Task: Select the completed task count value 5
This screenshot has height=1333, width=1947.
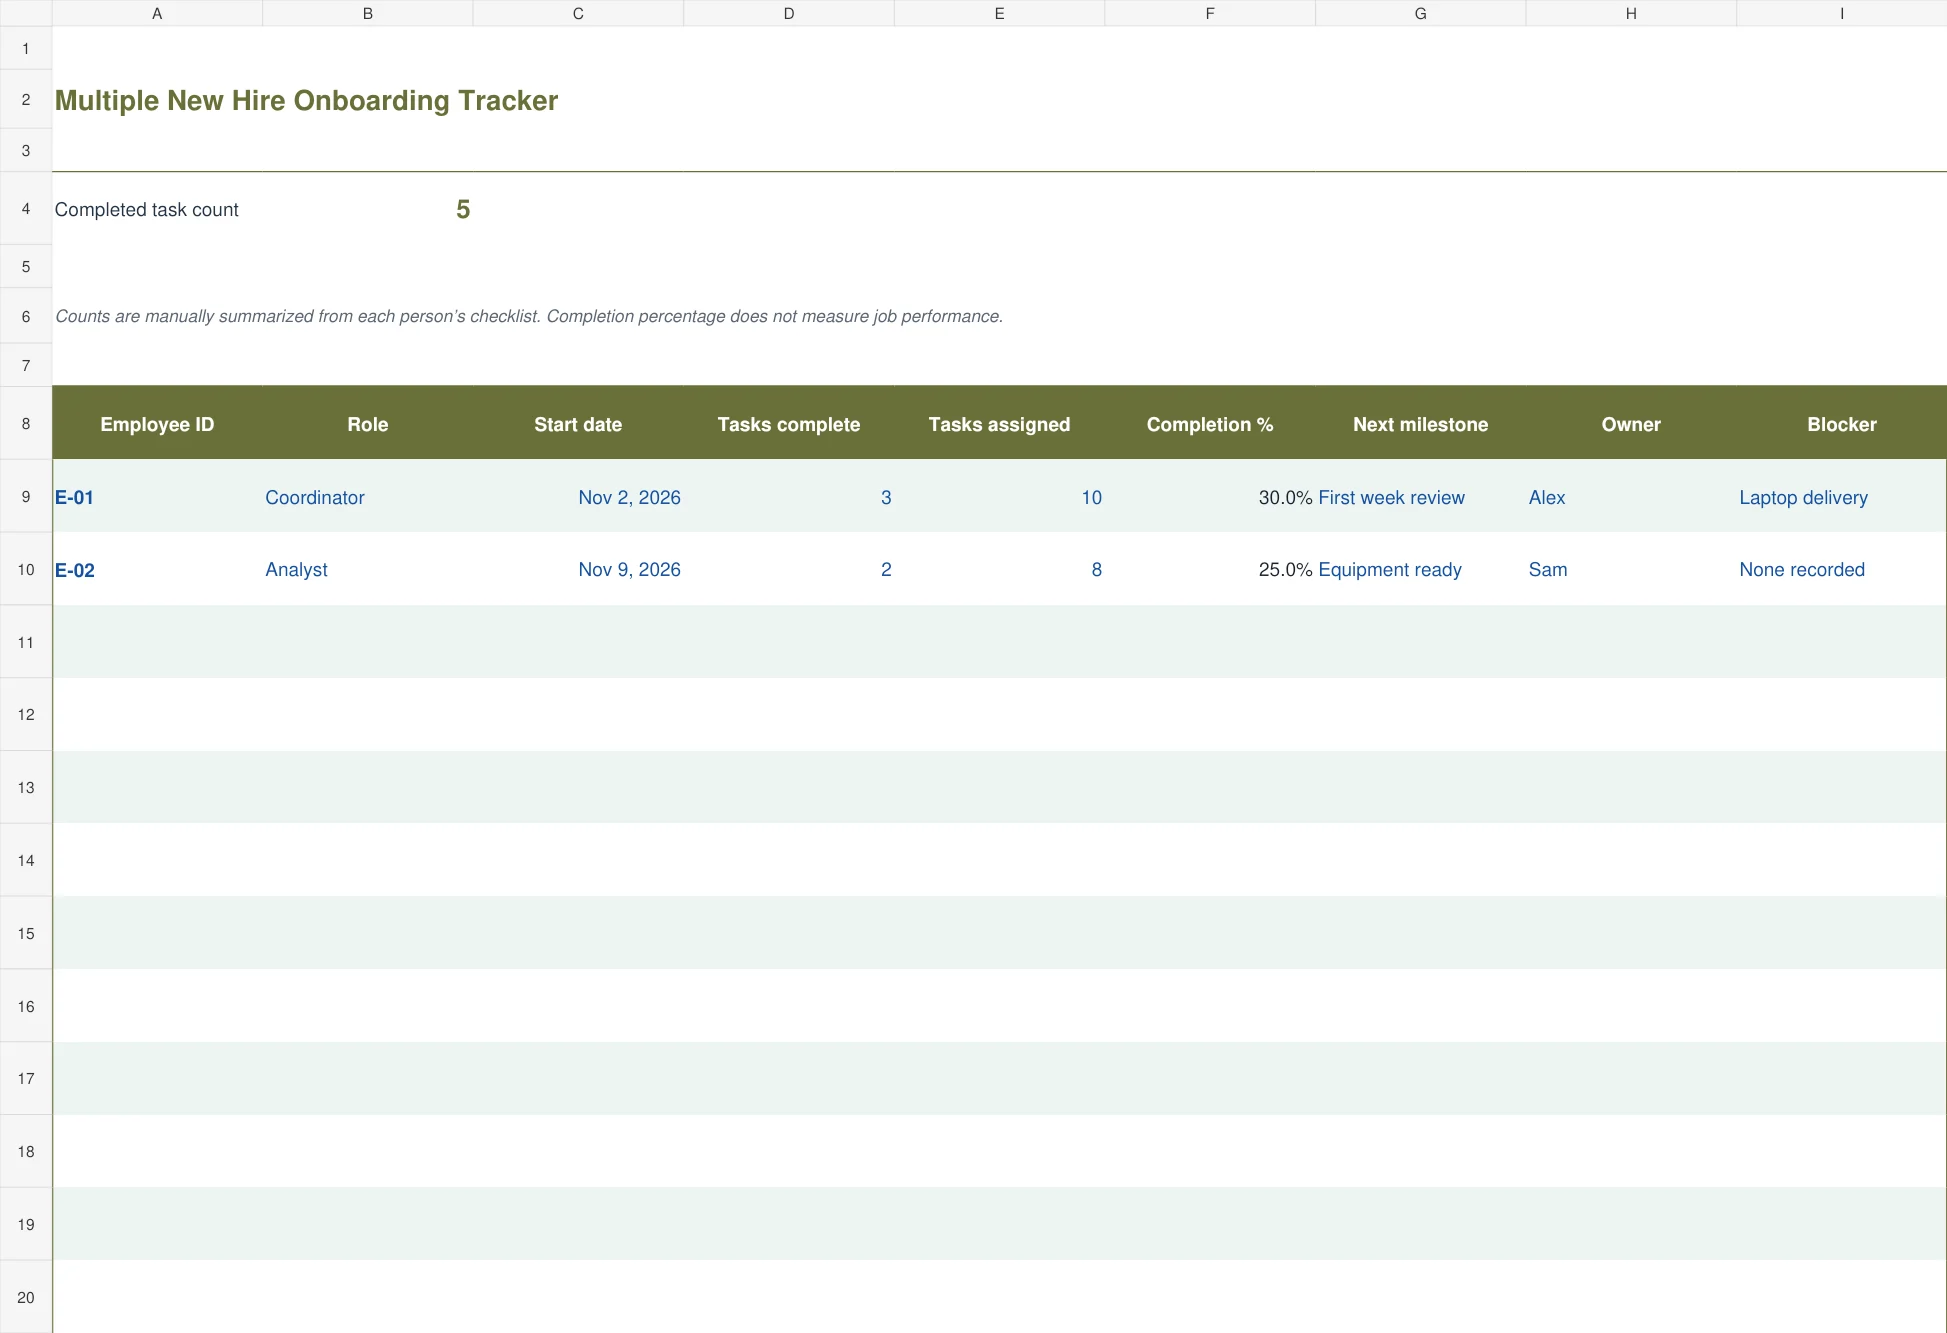Action: click(463, 209)
